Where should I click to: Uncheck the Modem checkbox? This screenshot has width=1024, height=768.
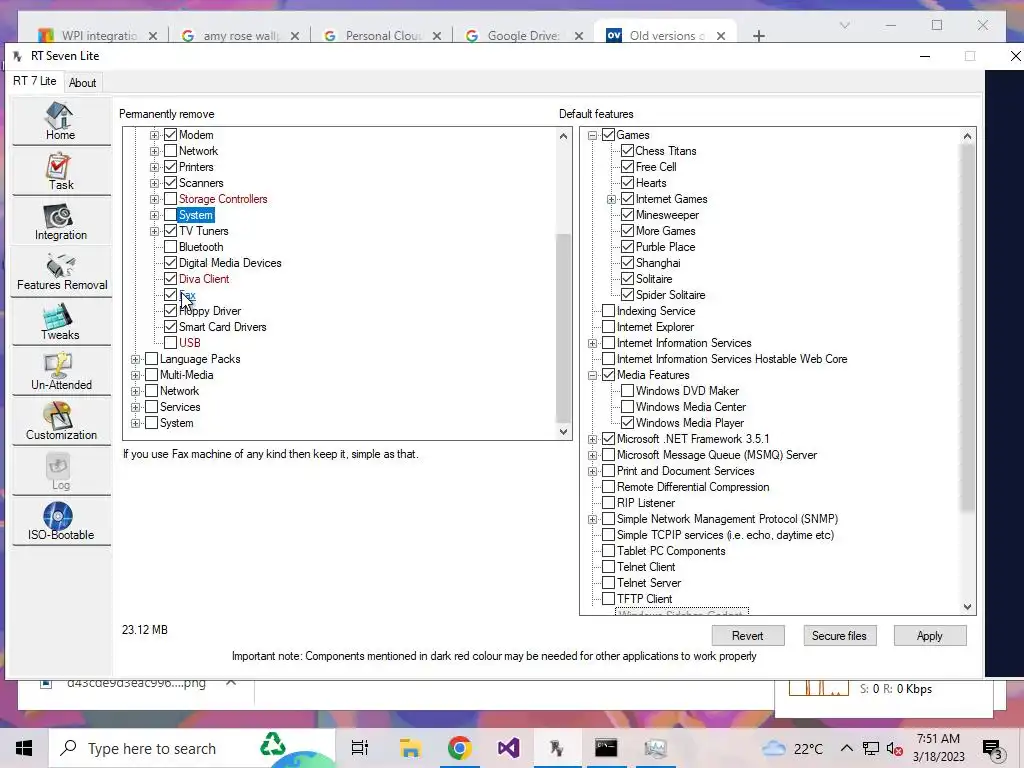(x=170, y=135)
